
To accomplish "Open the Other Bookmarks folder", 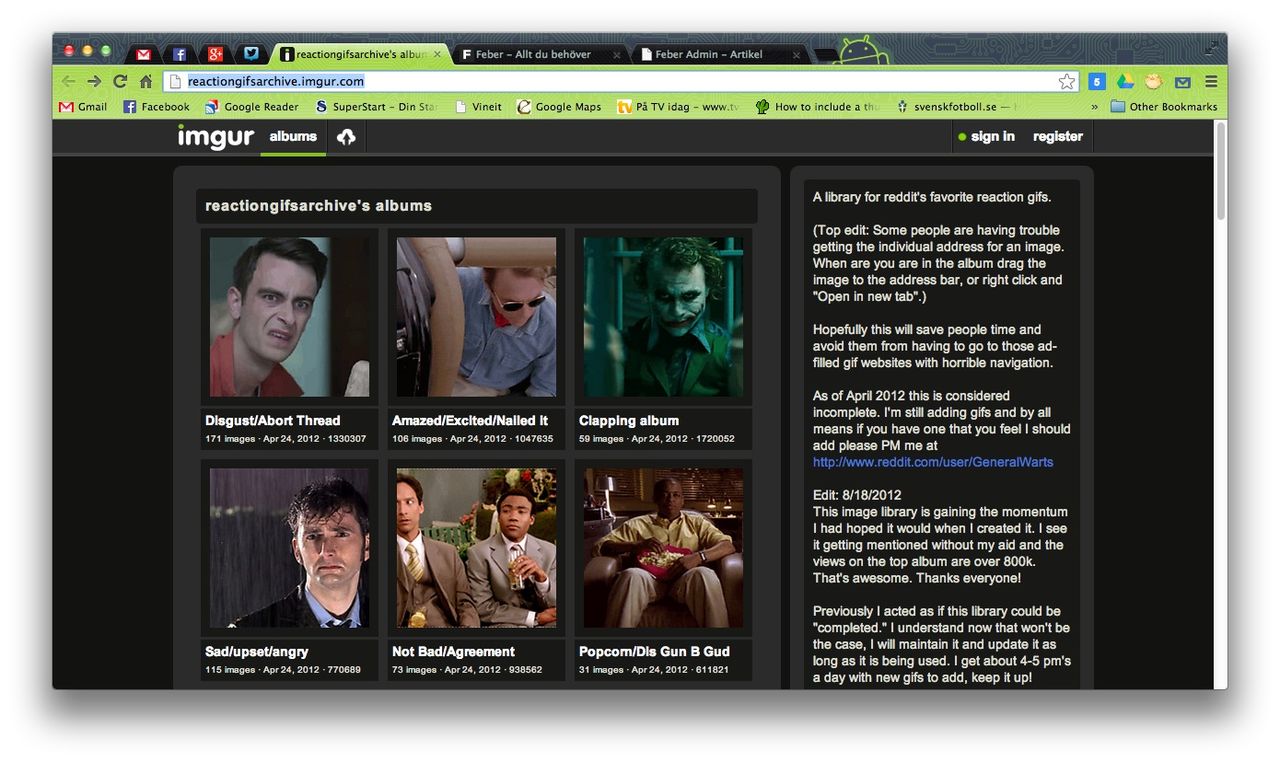I will pos(1164,107).
